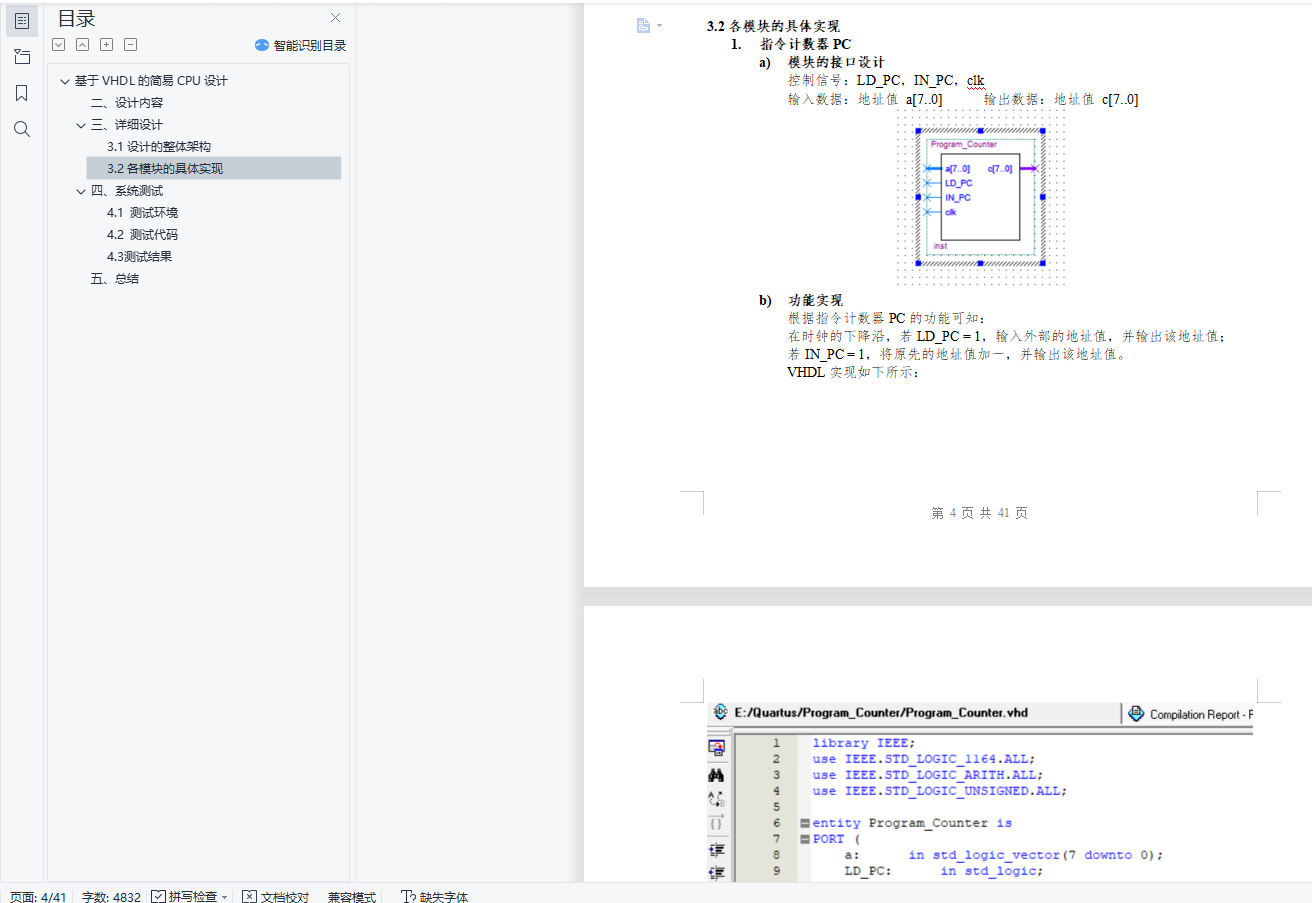Click the line starting 在时钟的下降沿
The image size is (1312, 903).
[1007, 336]
